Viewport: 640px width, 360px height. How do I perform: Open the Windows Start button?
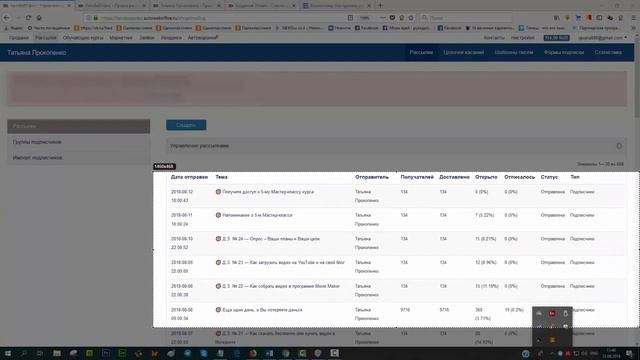pos(7,353)
